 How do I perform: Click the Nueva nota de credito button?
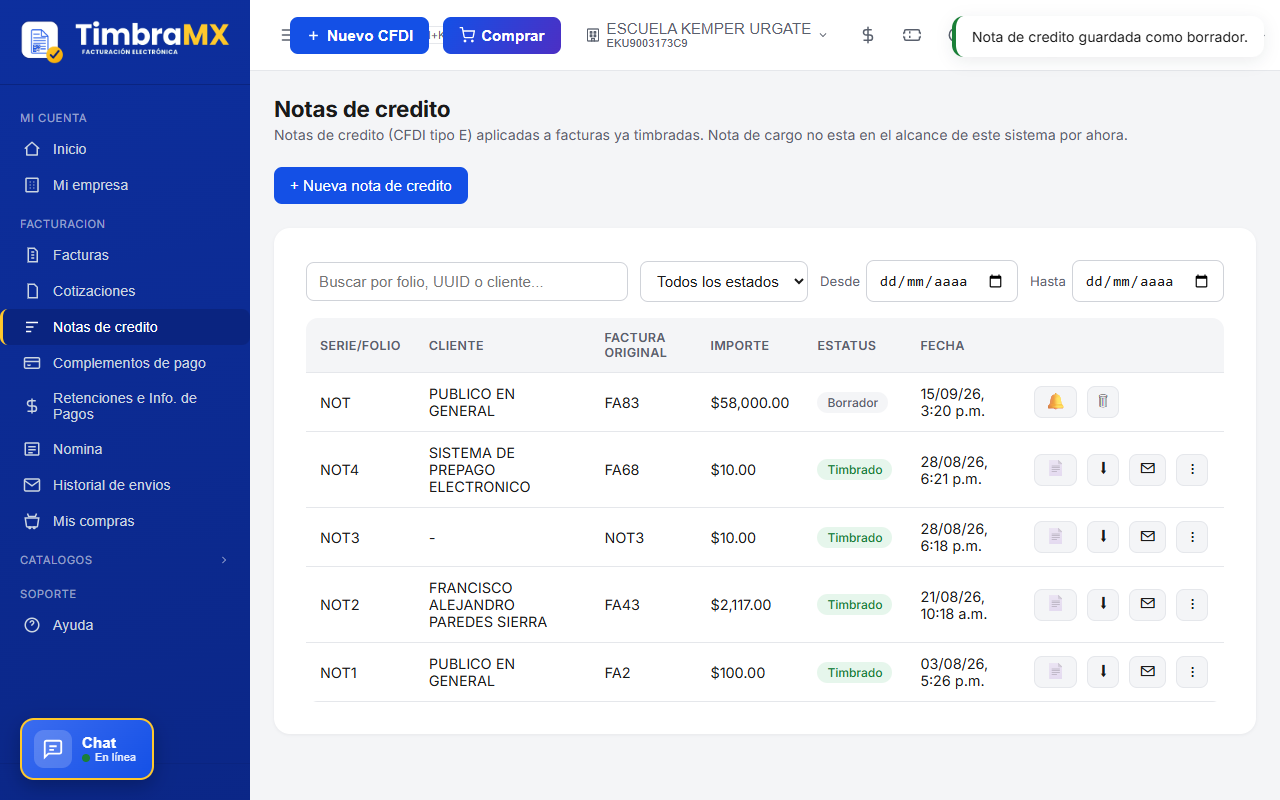click(371, 185)
